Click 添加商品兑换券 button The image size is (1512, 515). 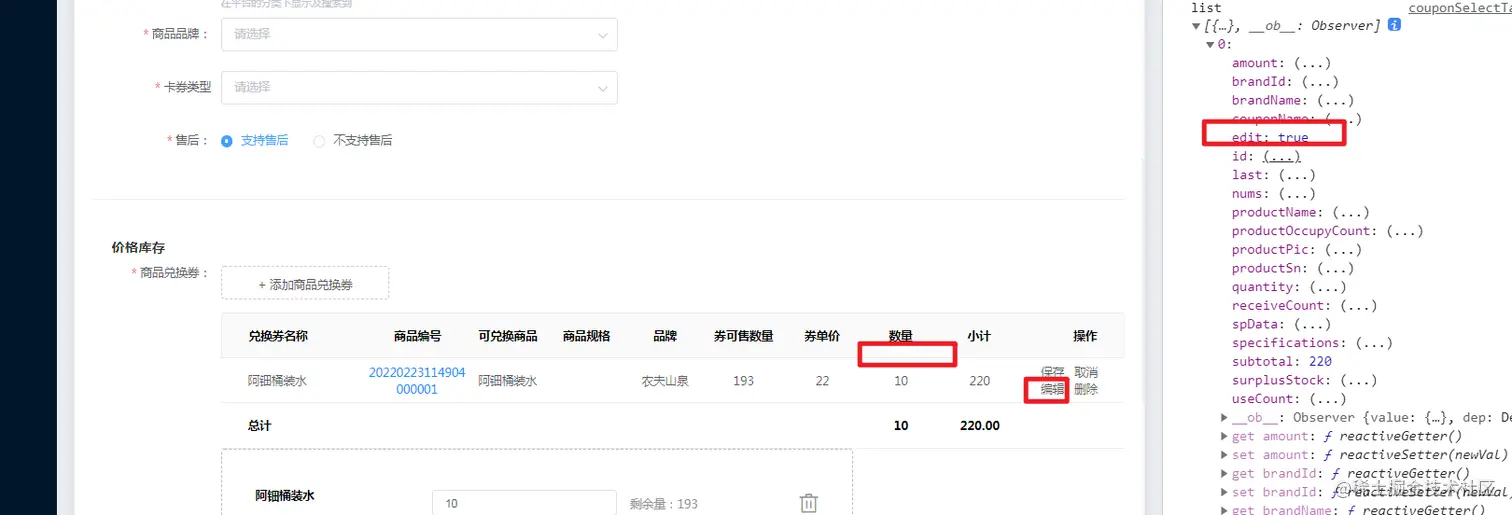pos(305,284)
